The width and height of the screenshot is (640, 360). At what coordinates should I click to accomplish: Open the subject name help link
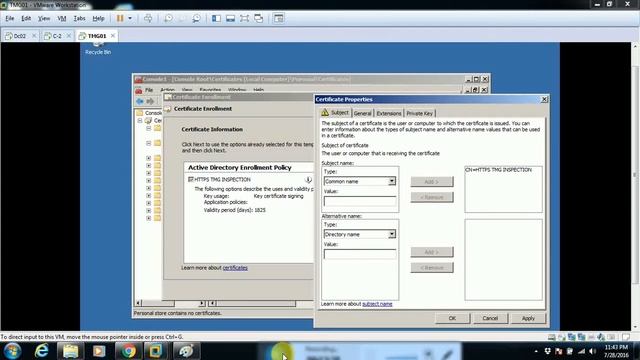[377, 304]
